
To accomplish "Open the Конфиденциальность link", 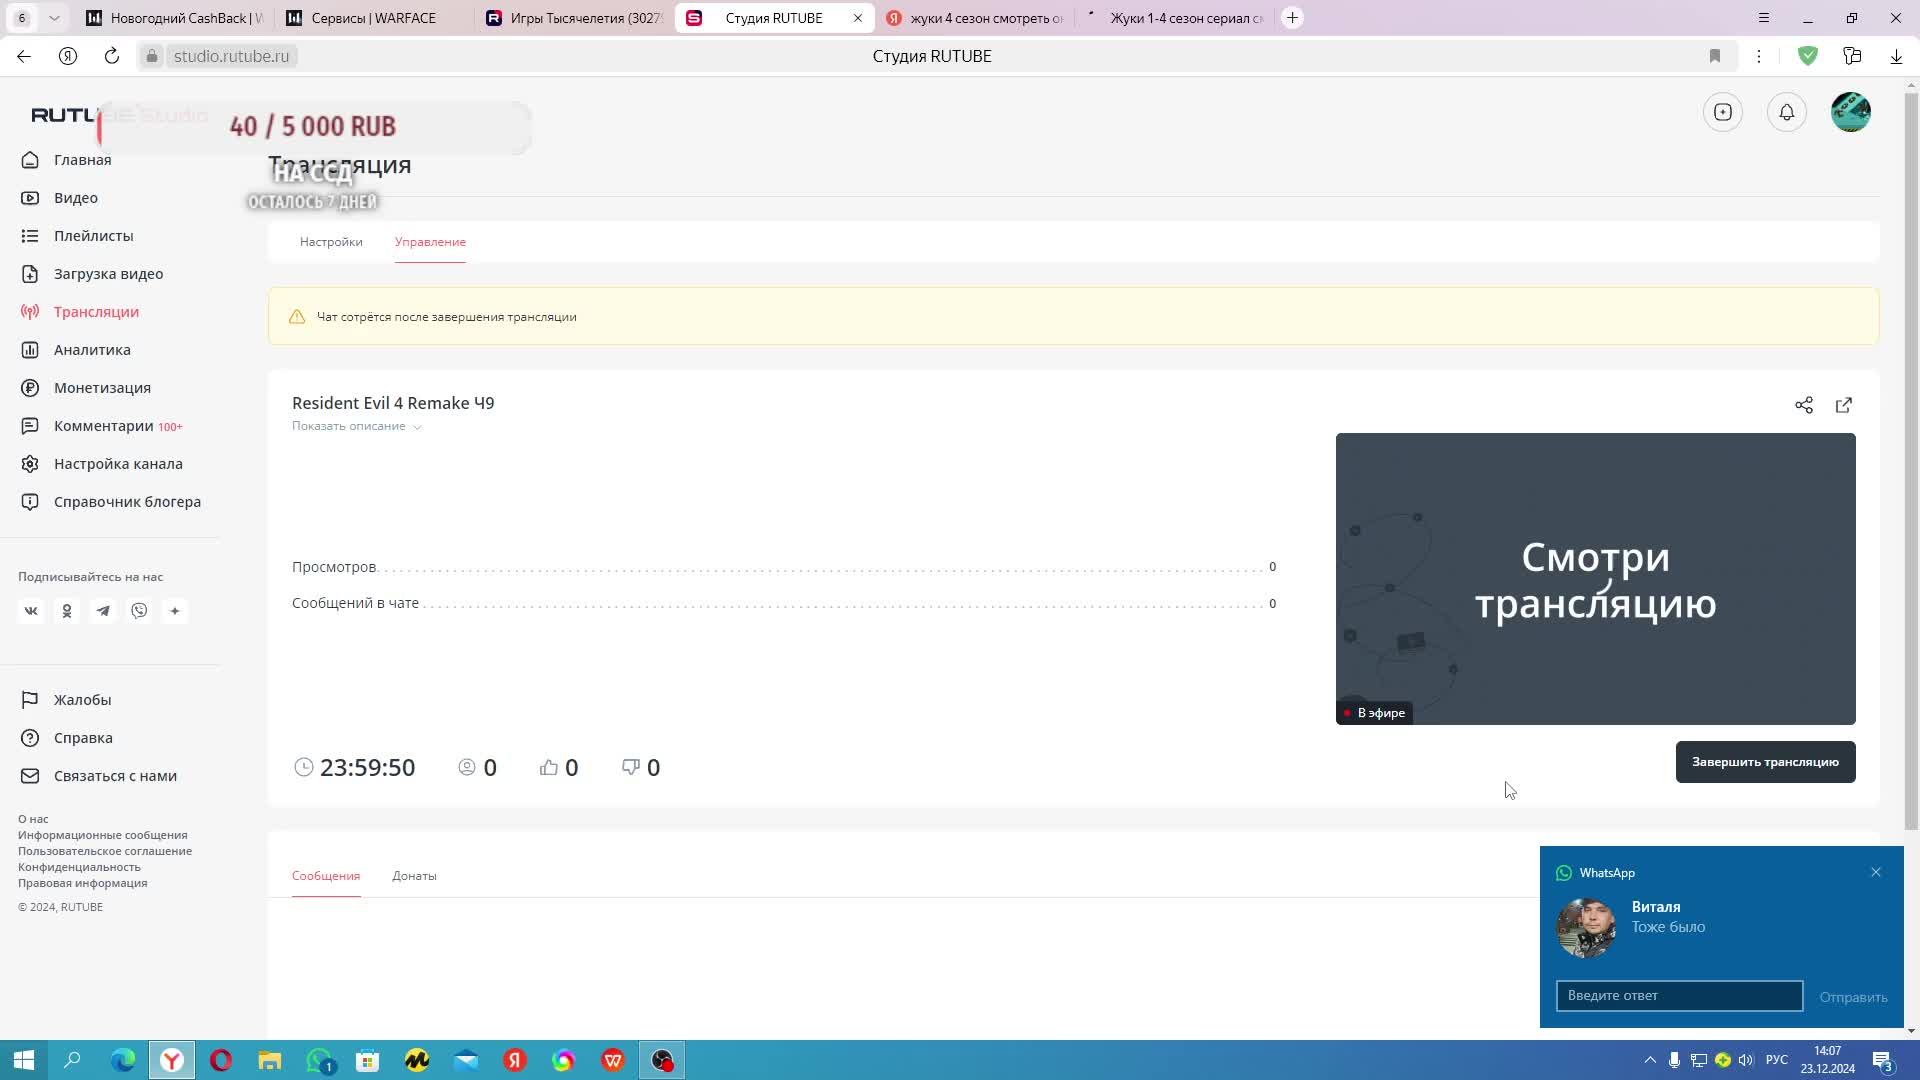I will point(79,867).
